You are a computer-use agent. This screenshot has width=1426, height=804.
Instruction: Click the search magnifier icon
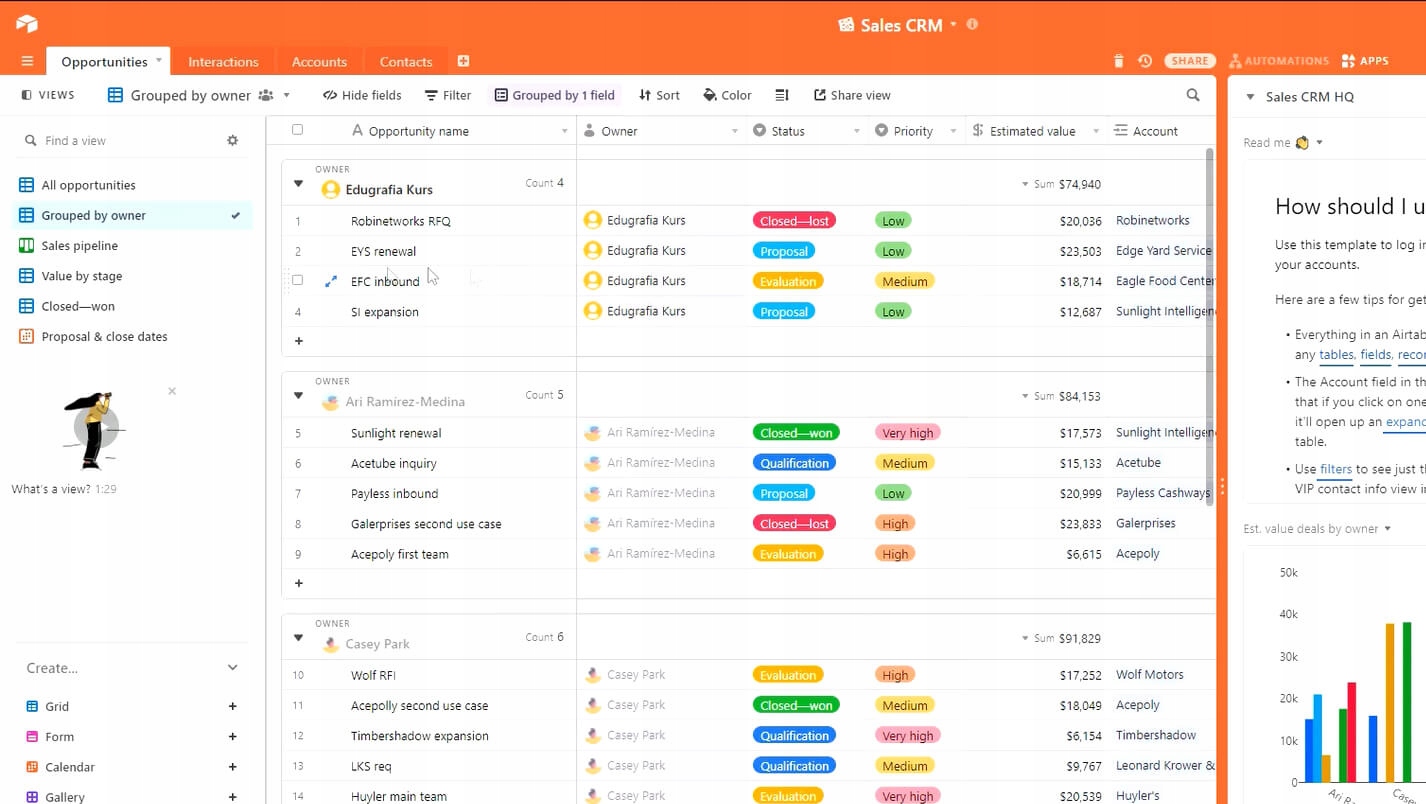pyautogui.click(x=1193, y=95)
